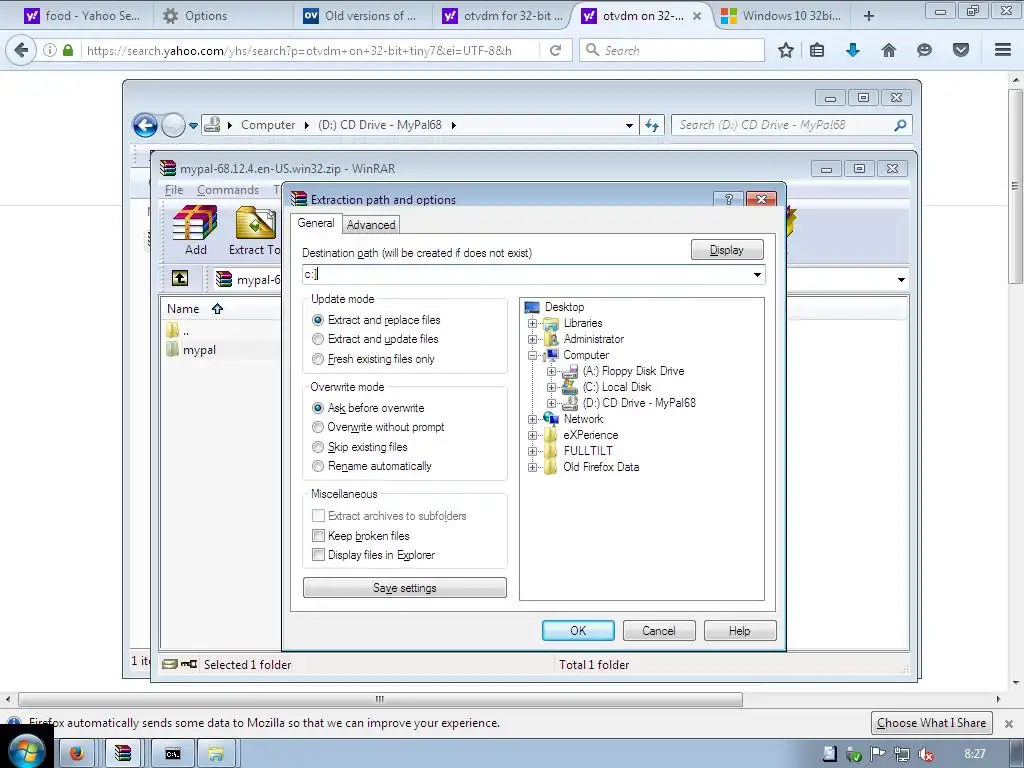This screenshot has width=1024, height=768.
Task: Select eXPerience folder in tree
Action: click(x=591, y=435)
